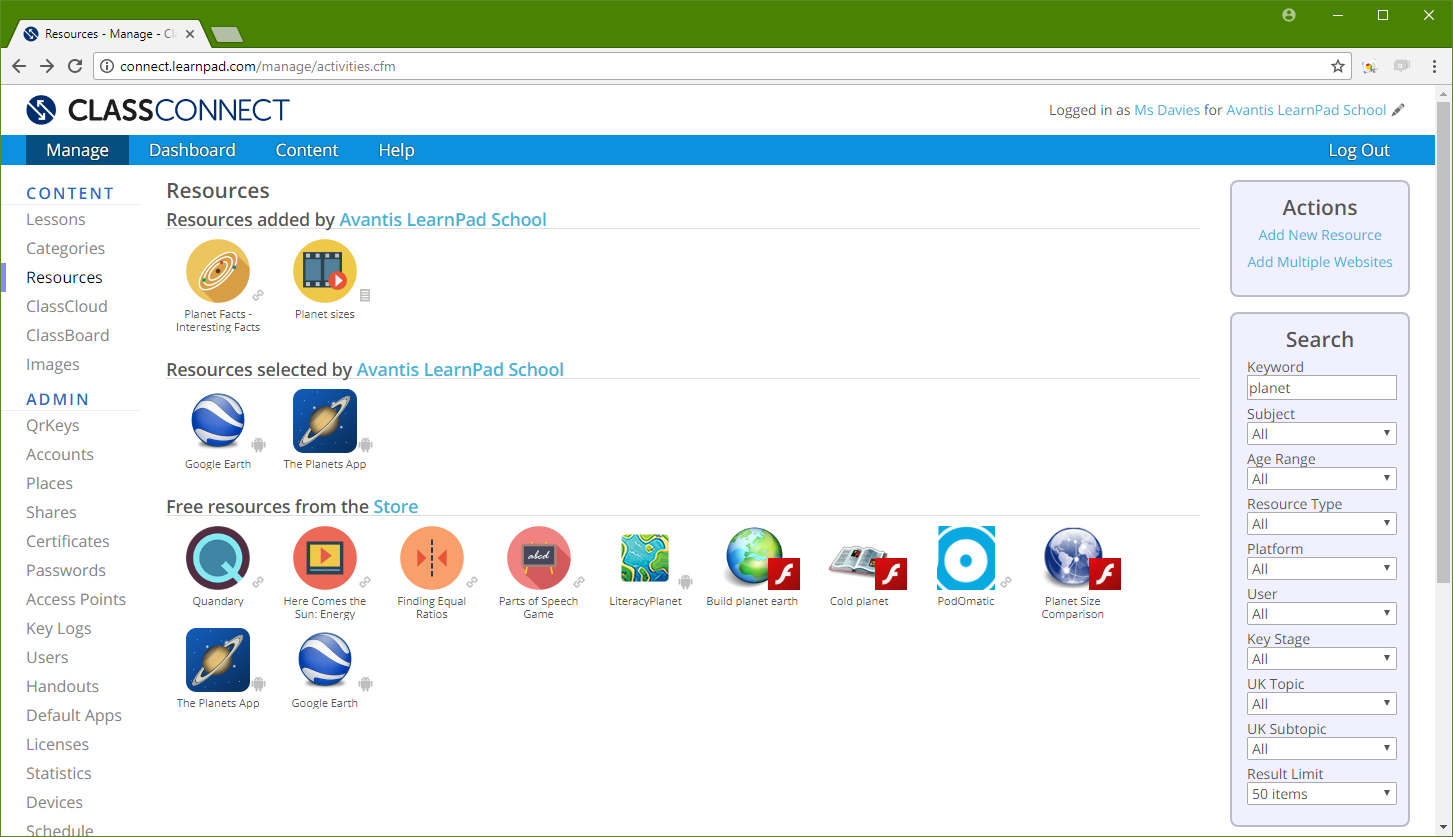Open Devices in the admin sidebar
This screenshot has width=1453, height=837.
[55, 803]
